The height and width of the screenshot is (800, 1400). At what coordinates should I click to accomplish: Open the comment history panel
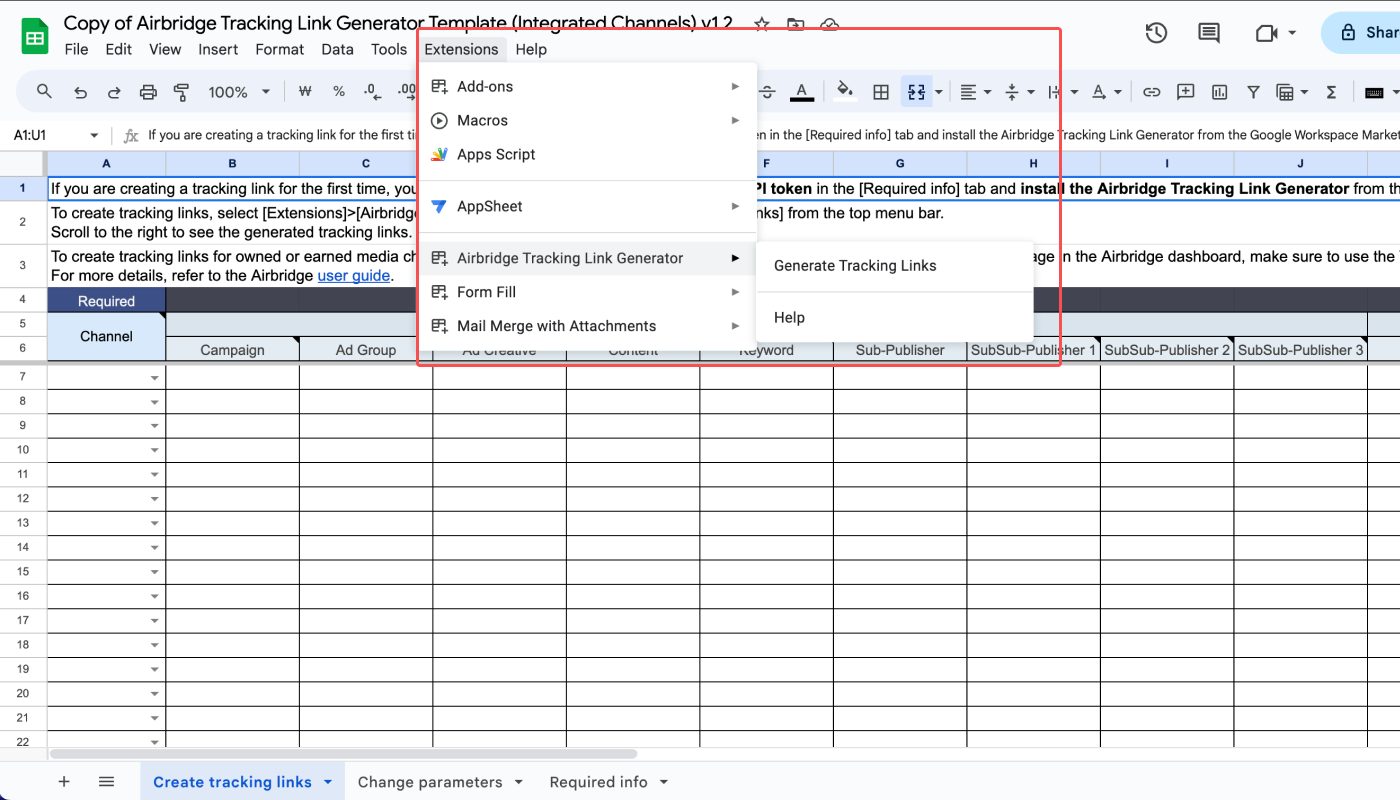(x=1208, y=33)
